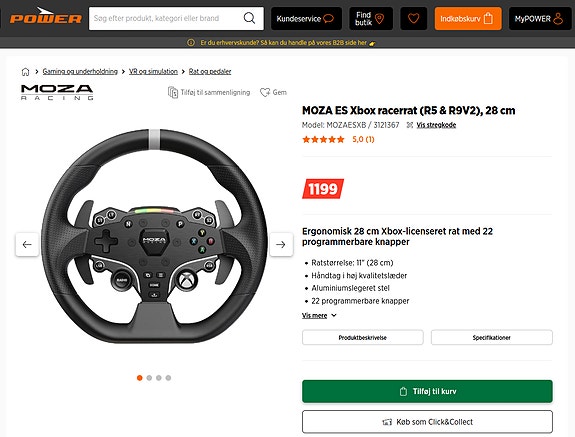Click the POWER logo
Screen dimensions: 575x437
(46, 16)
